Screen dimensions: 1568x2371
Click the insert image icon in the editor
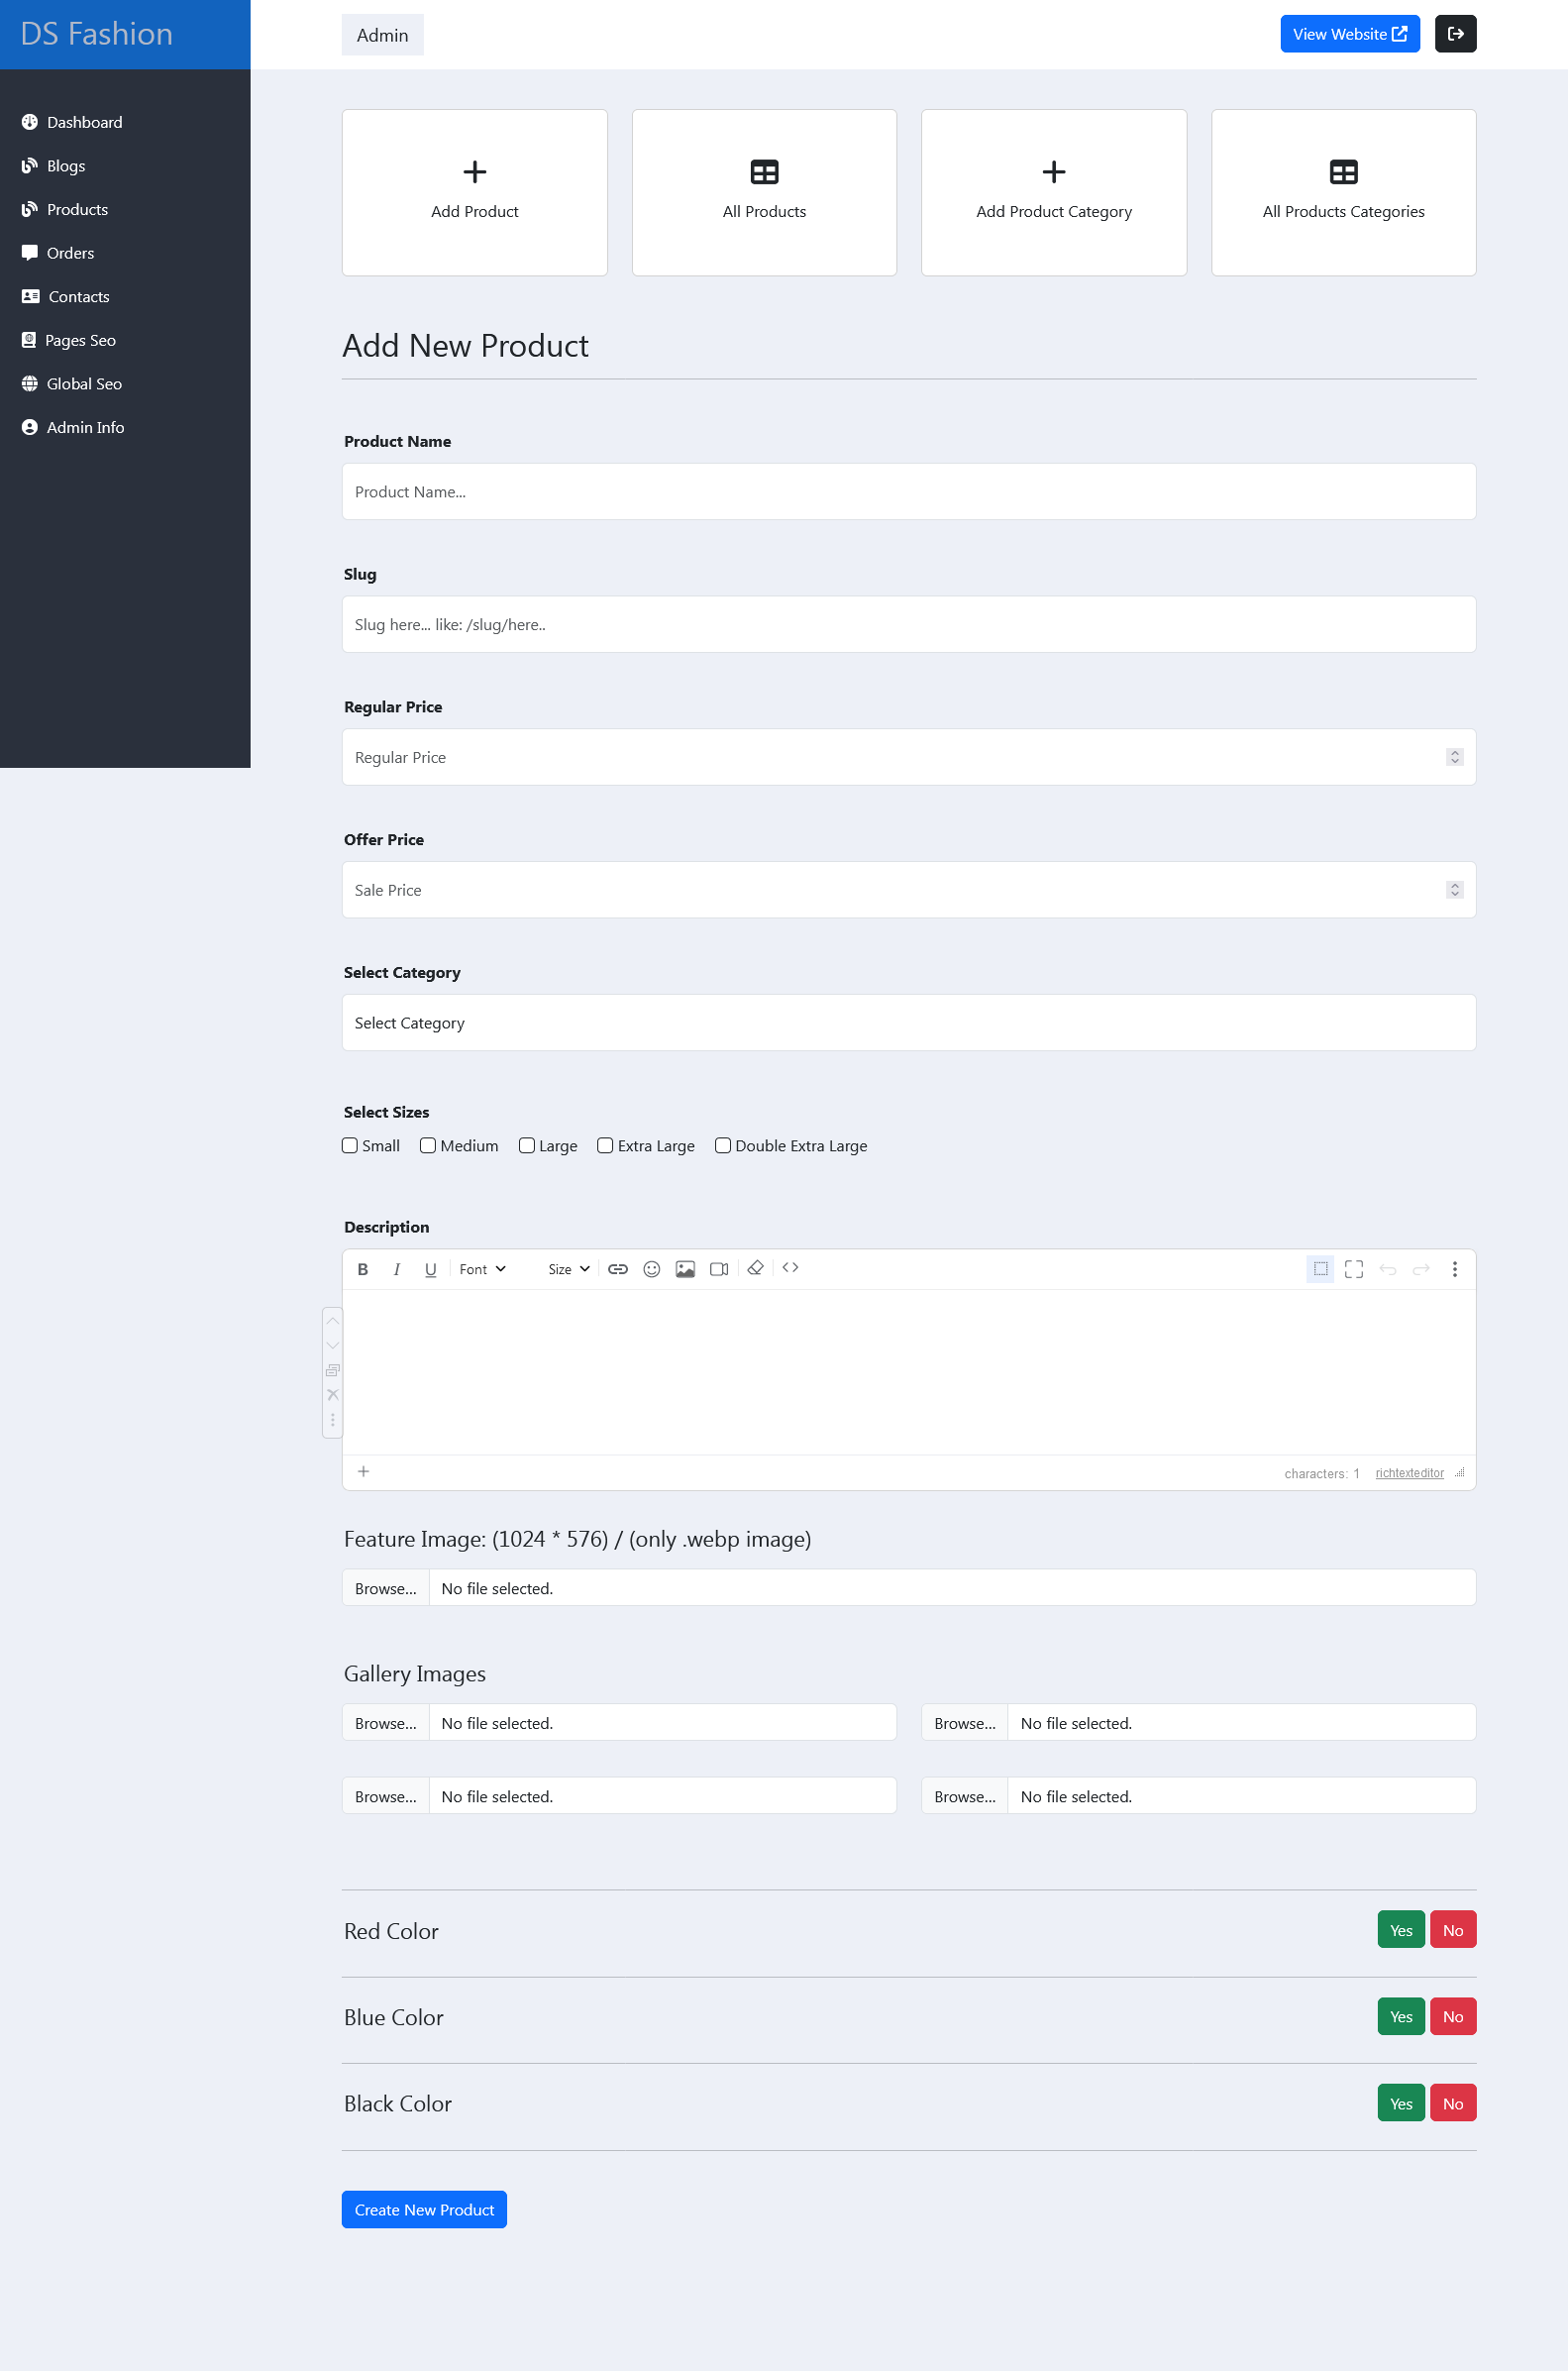point(685,1269)
